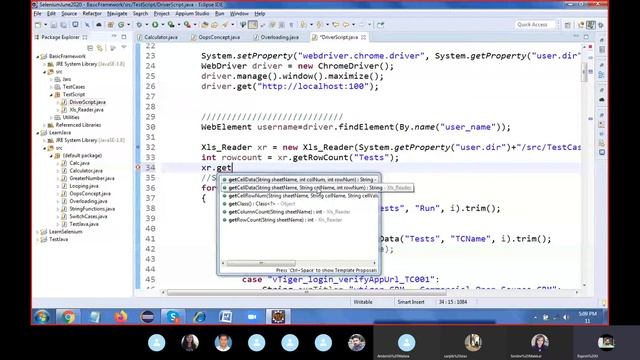Click the black cloud toolbar icon
The height and width of the screenshot is (360, 640).
[99, 25]
